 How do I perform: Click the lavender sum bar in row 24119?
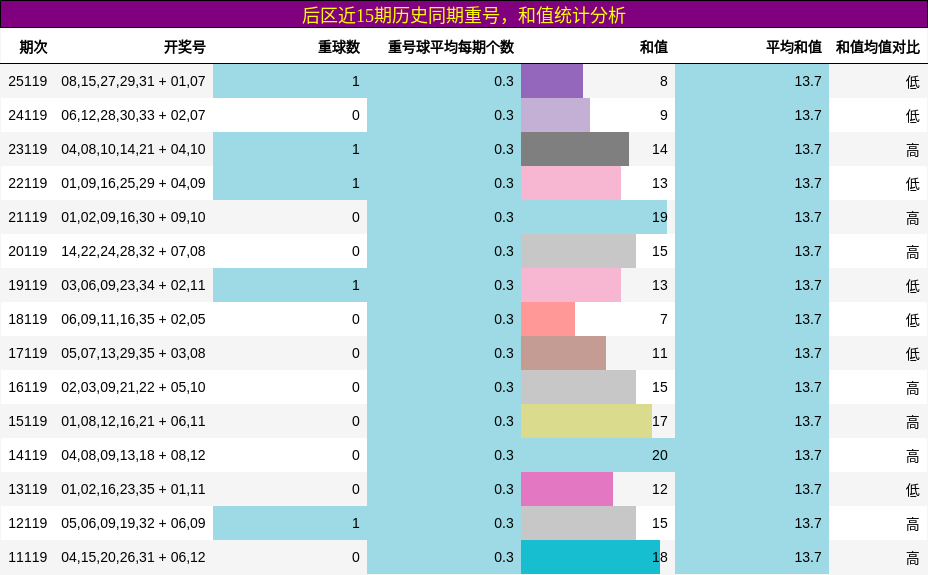[x=555, y=115]
